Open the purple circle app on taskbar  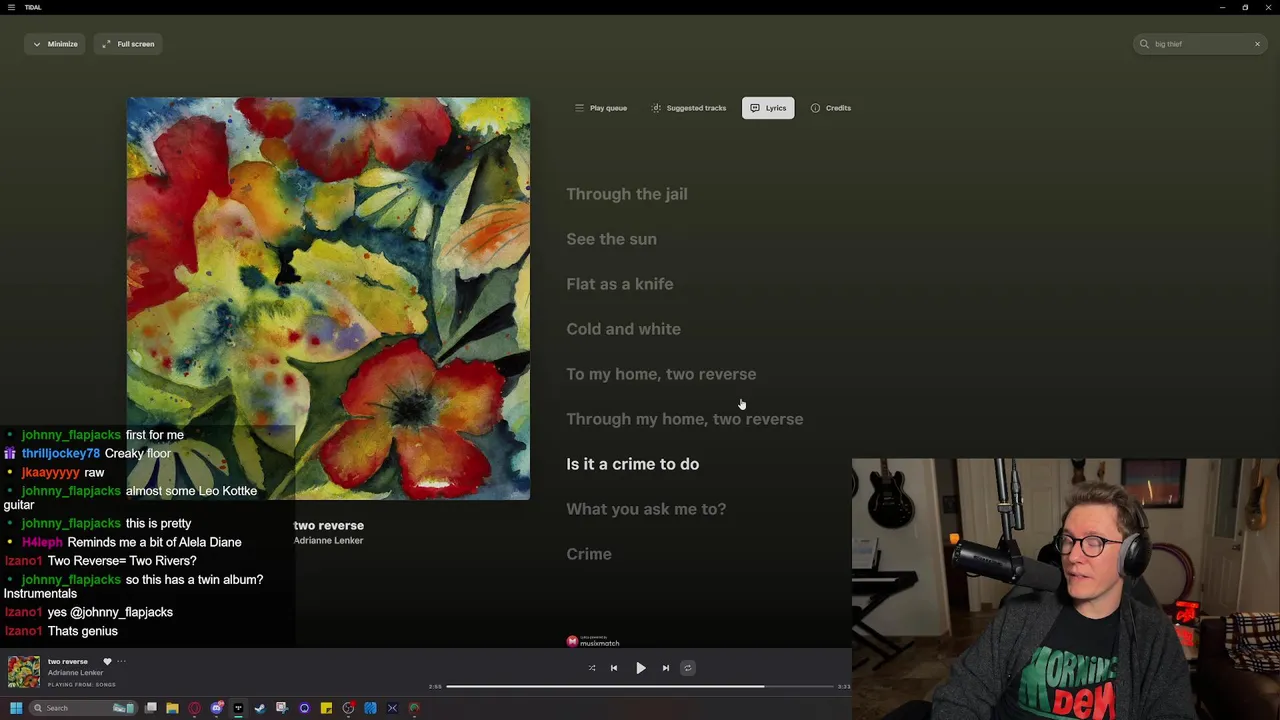point(304,708)
